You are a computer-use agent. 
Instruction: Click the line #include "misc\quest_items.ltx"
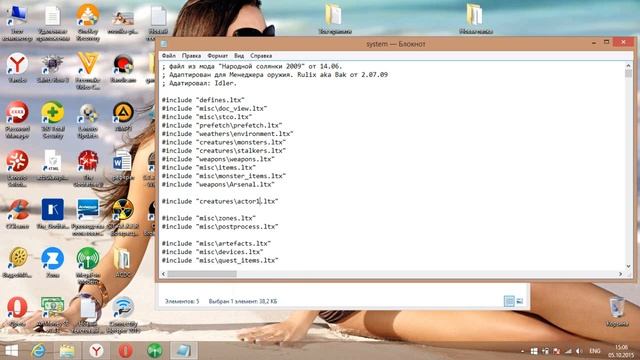[220, 260]
